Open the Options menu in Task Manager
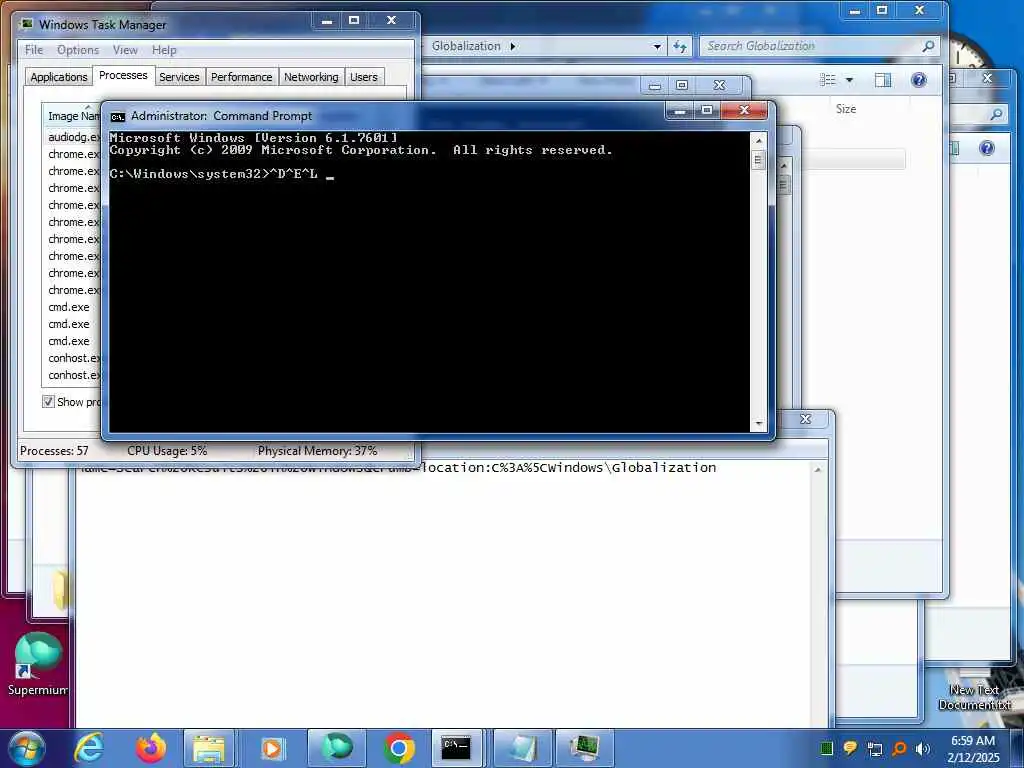The image size is (1024, 768). pos(78,50)
